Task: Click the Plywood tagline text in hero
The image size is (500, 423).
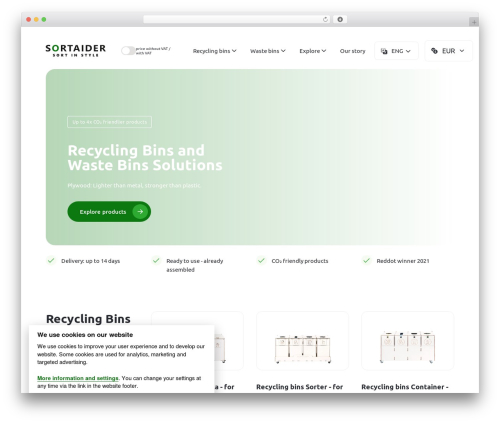Action: click(x=134, y=185)
